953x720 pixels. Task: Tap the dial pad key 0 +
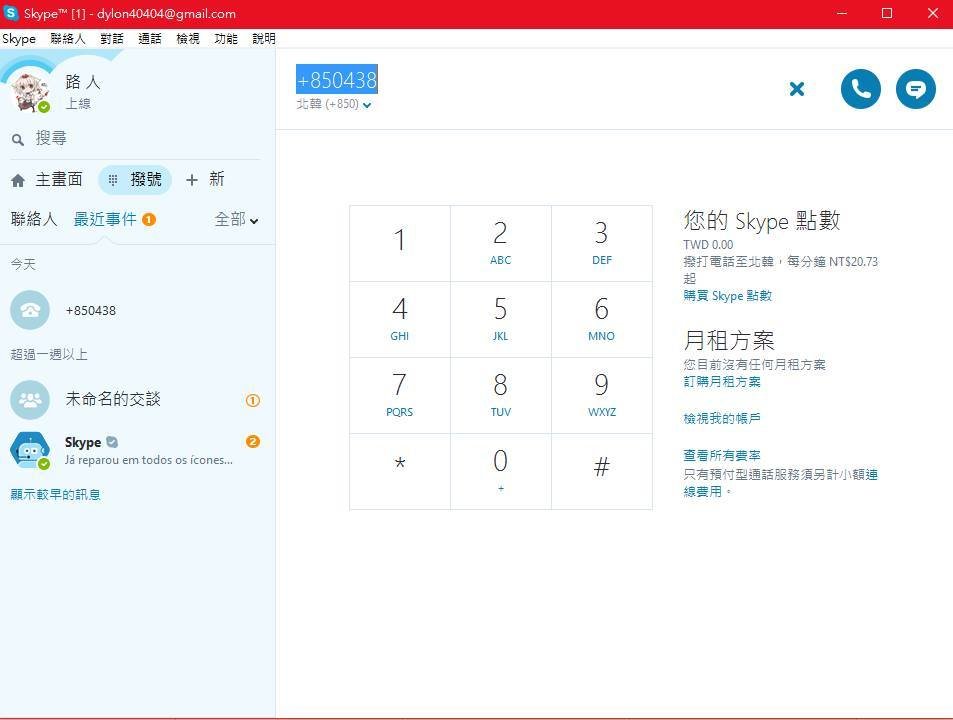coord(501,471)
